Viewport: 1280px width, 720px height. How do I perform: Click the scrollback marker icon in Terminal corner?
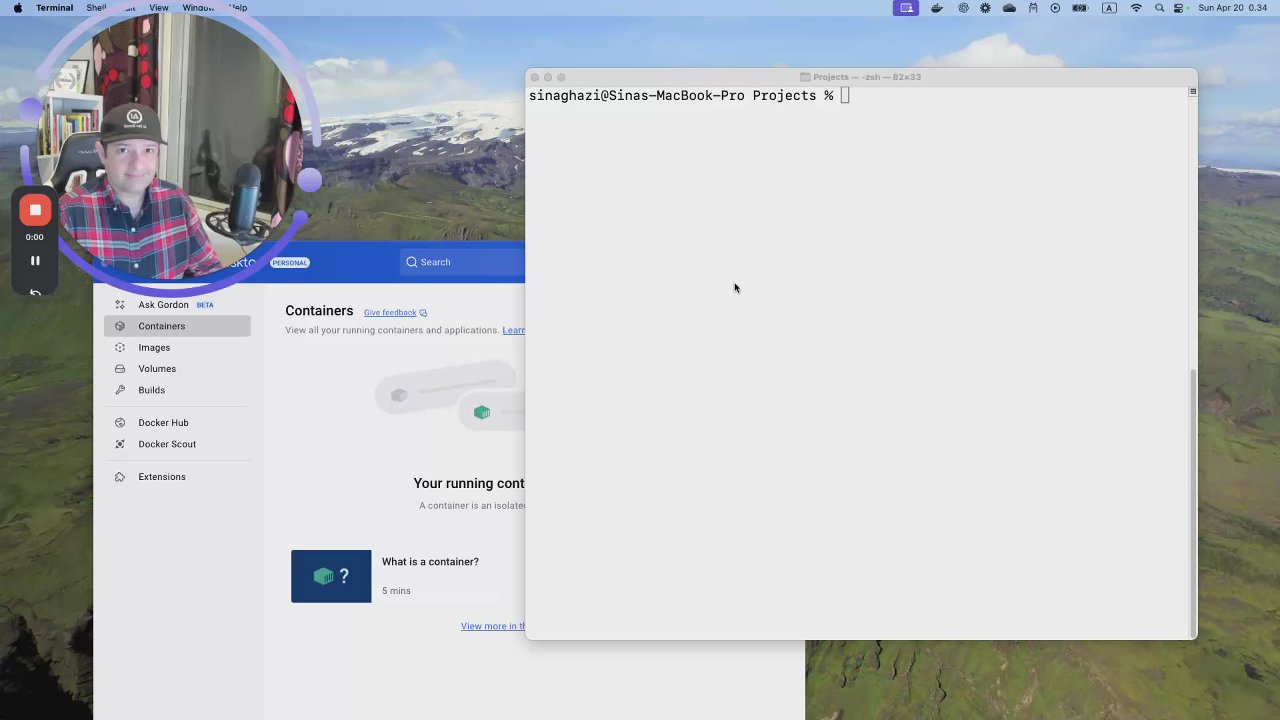1192,91
